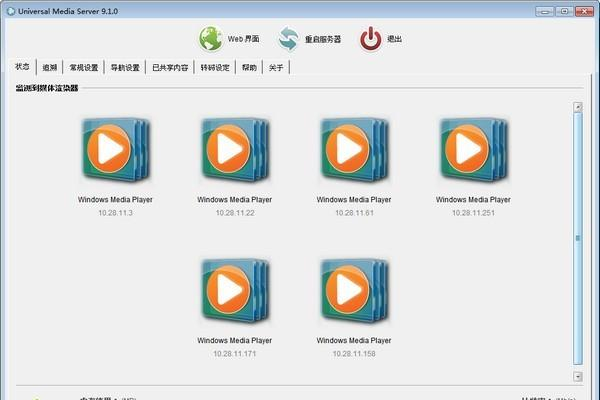Image resolution: width=600 pixels, height=400 pixels.
Task: Click Windows Media Player label above 10.28.11.22
Action: [x=235, y=199]
